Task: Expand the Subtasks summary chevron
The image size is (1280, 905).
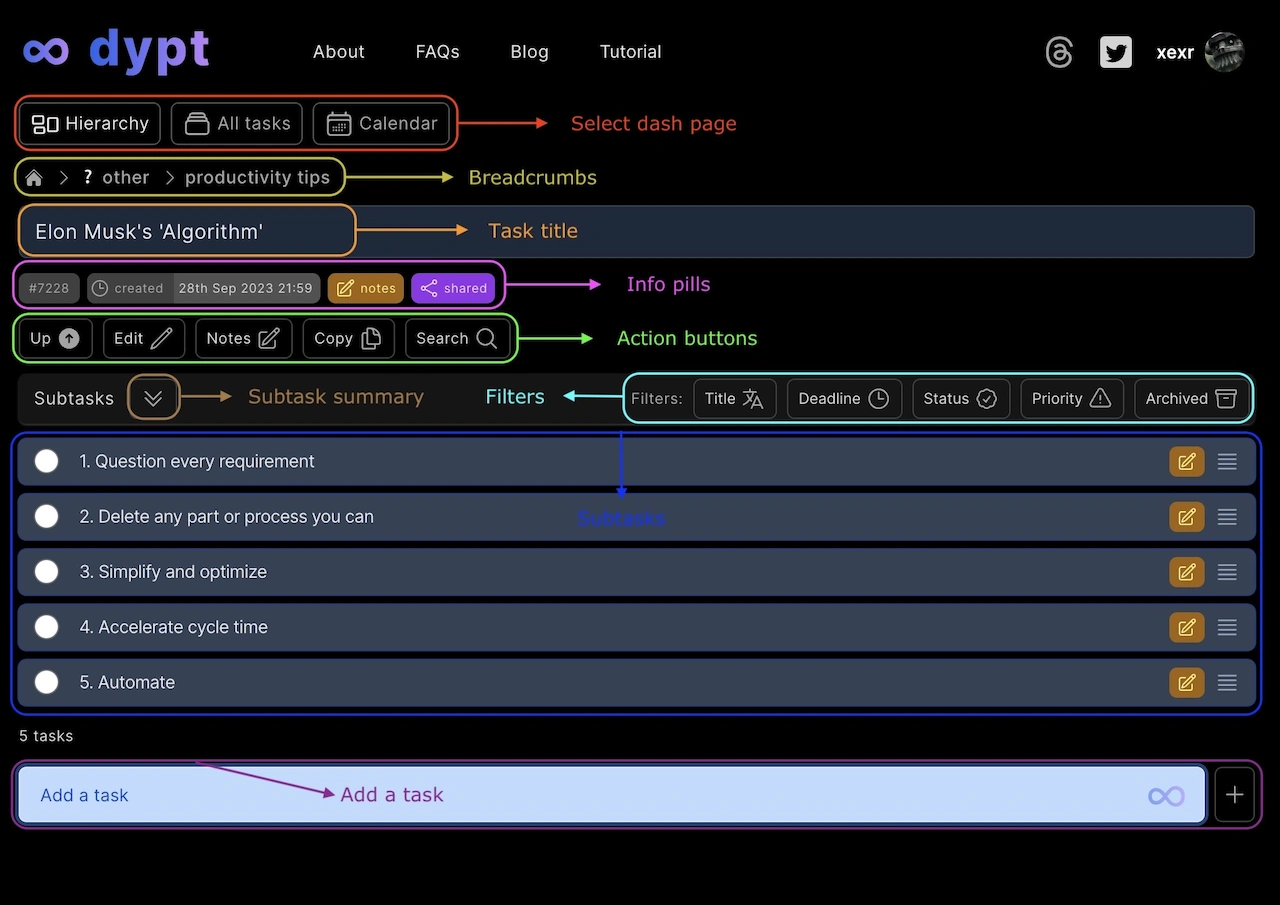Action: click(x=153, y=398)
